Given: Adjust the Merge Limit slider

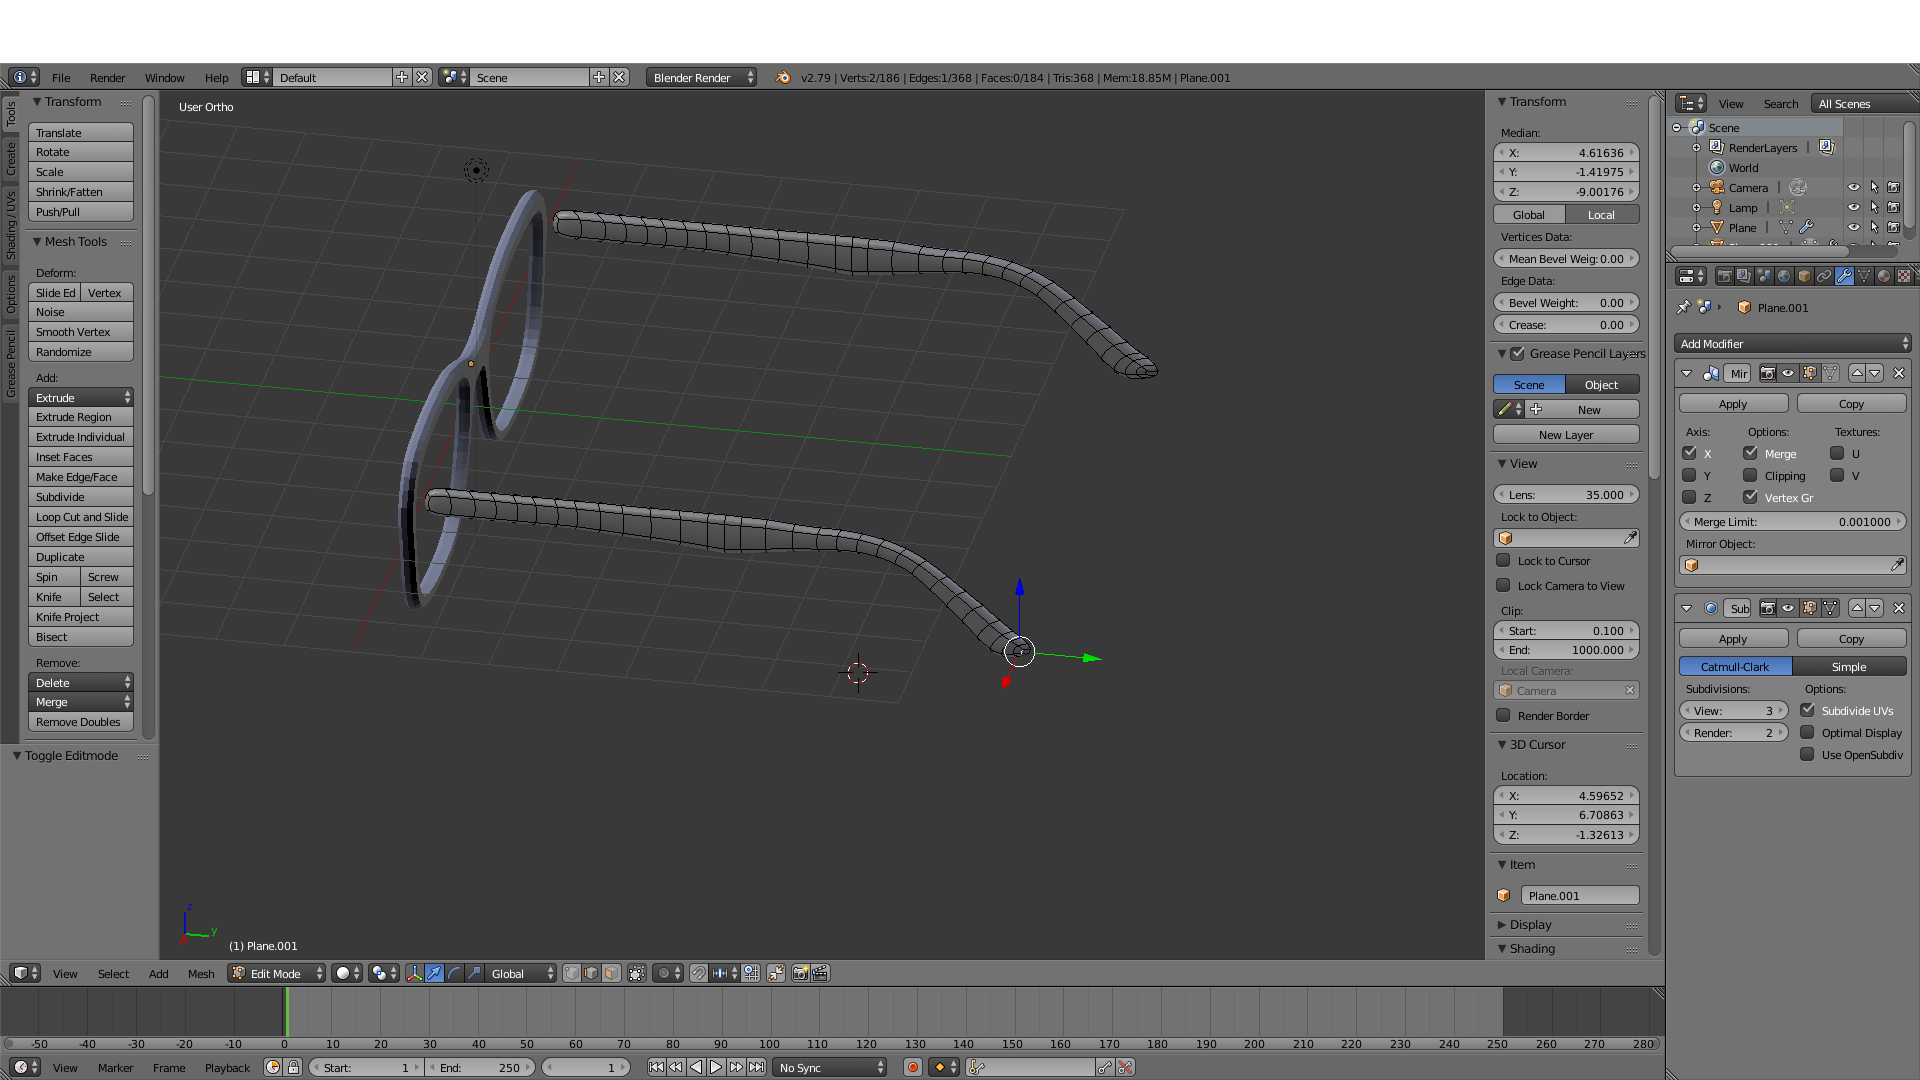Looking at the screenshot, I should coord(1793,522).
